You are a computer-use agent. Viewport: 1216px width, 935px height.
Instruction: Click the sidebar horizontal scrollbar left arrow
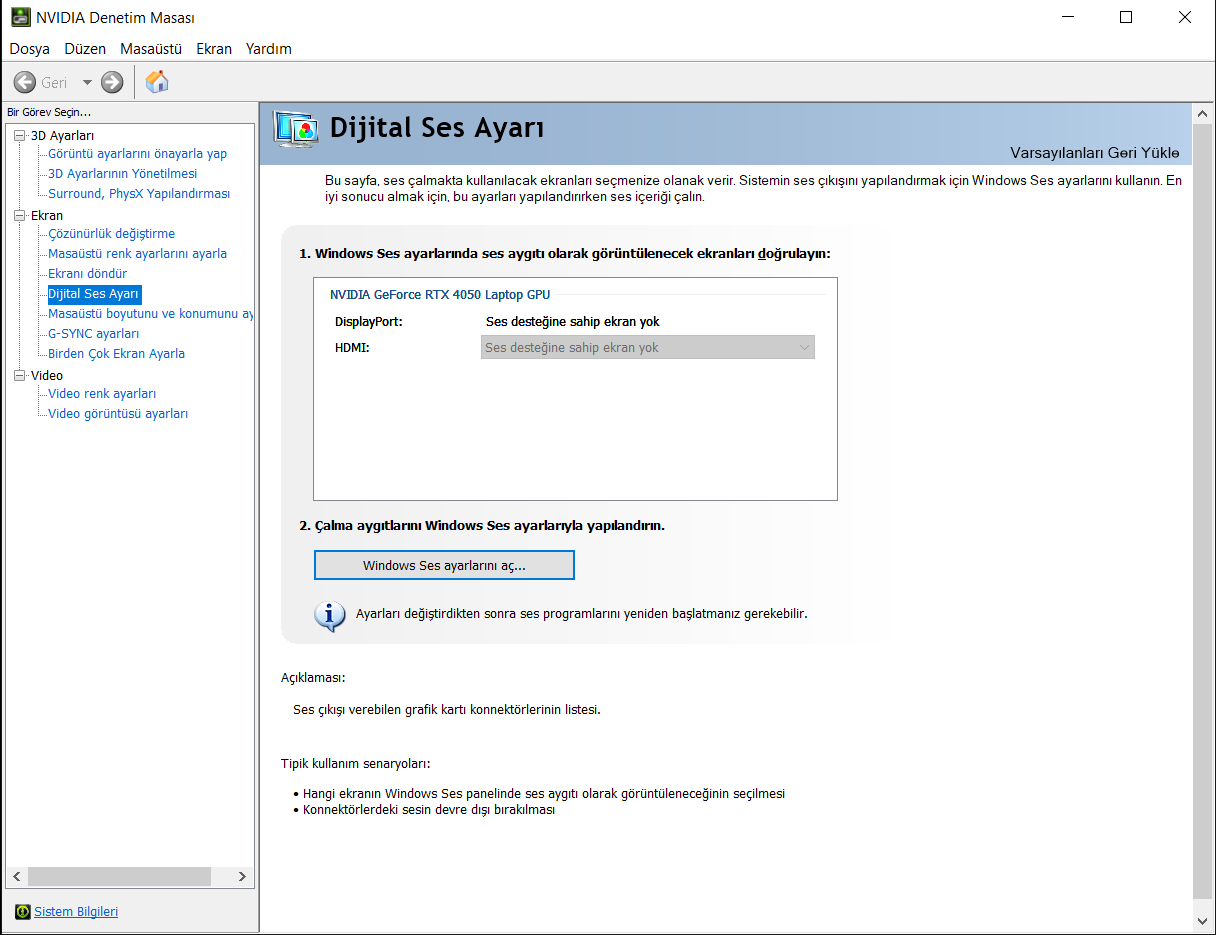(x=17, y=877)
